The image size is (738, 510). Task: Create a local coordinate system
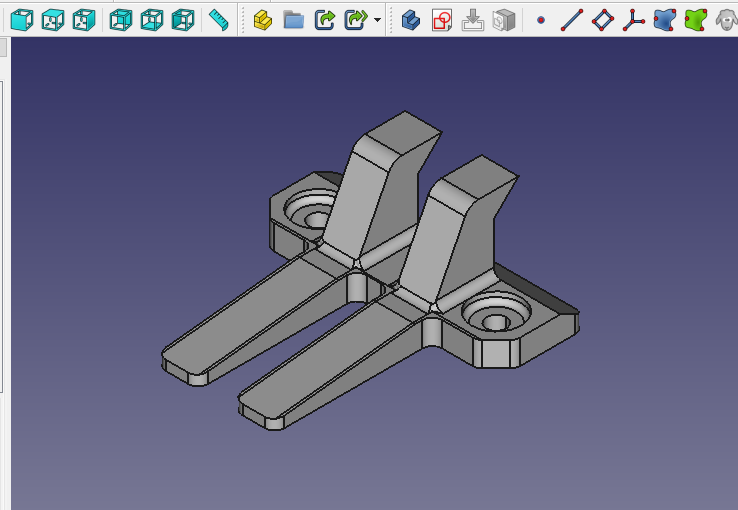coord(633,19)
